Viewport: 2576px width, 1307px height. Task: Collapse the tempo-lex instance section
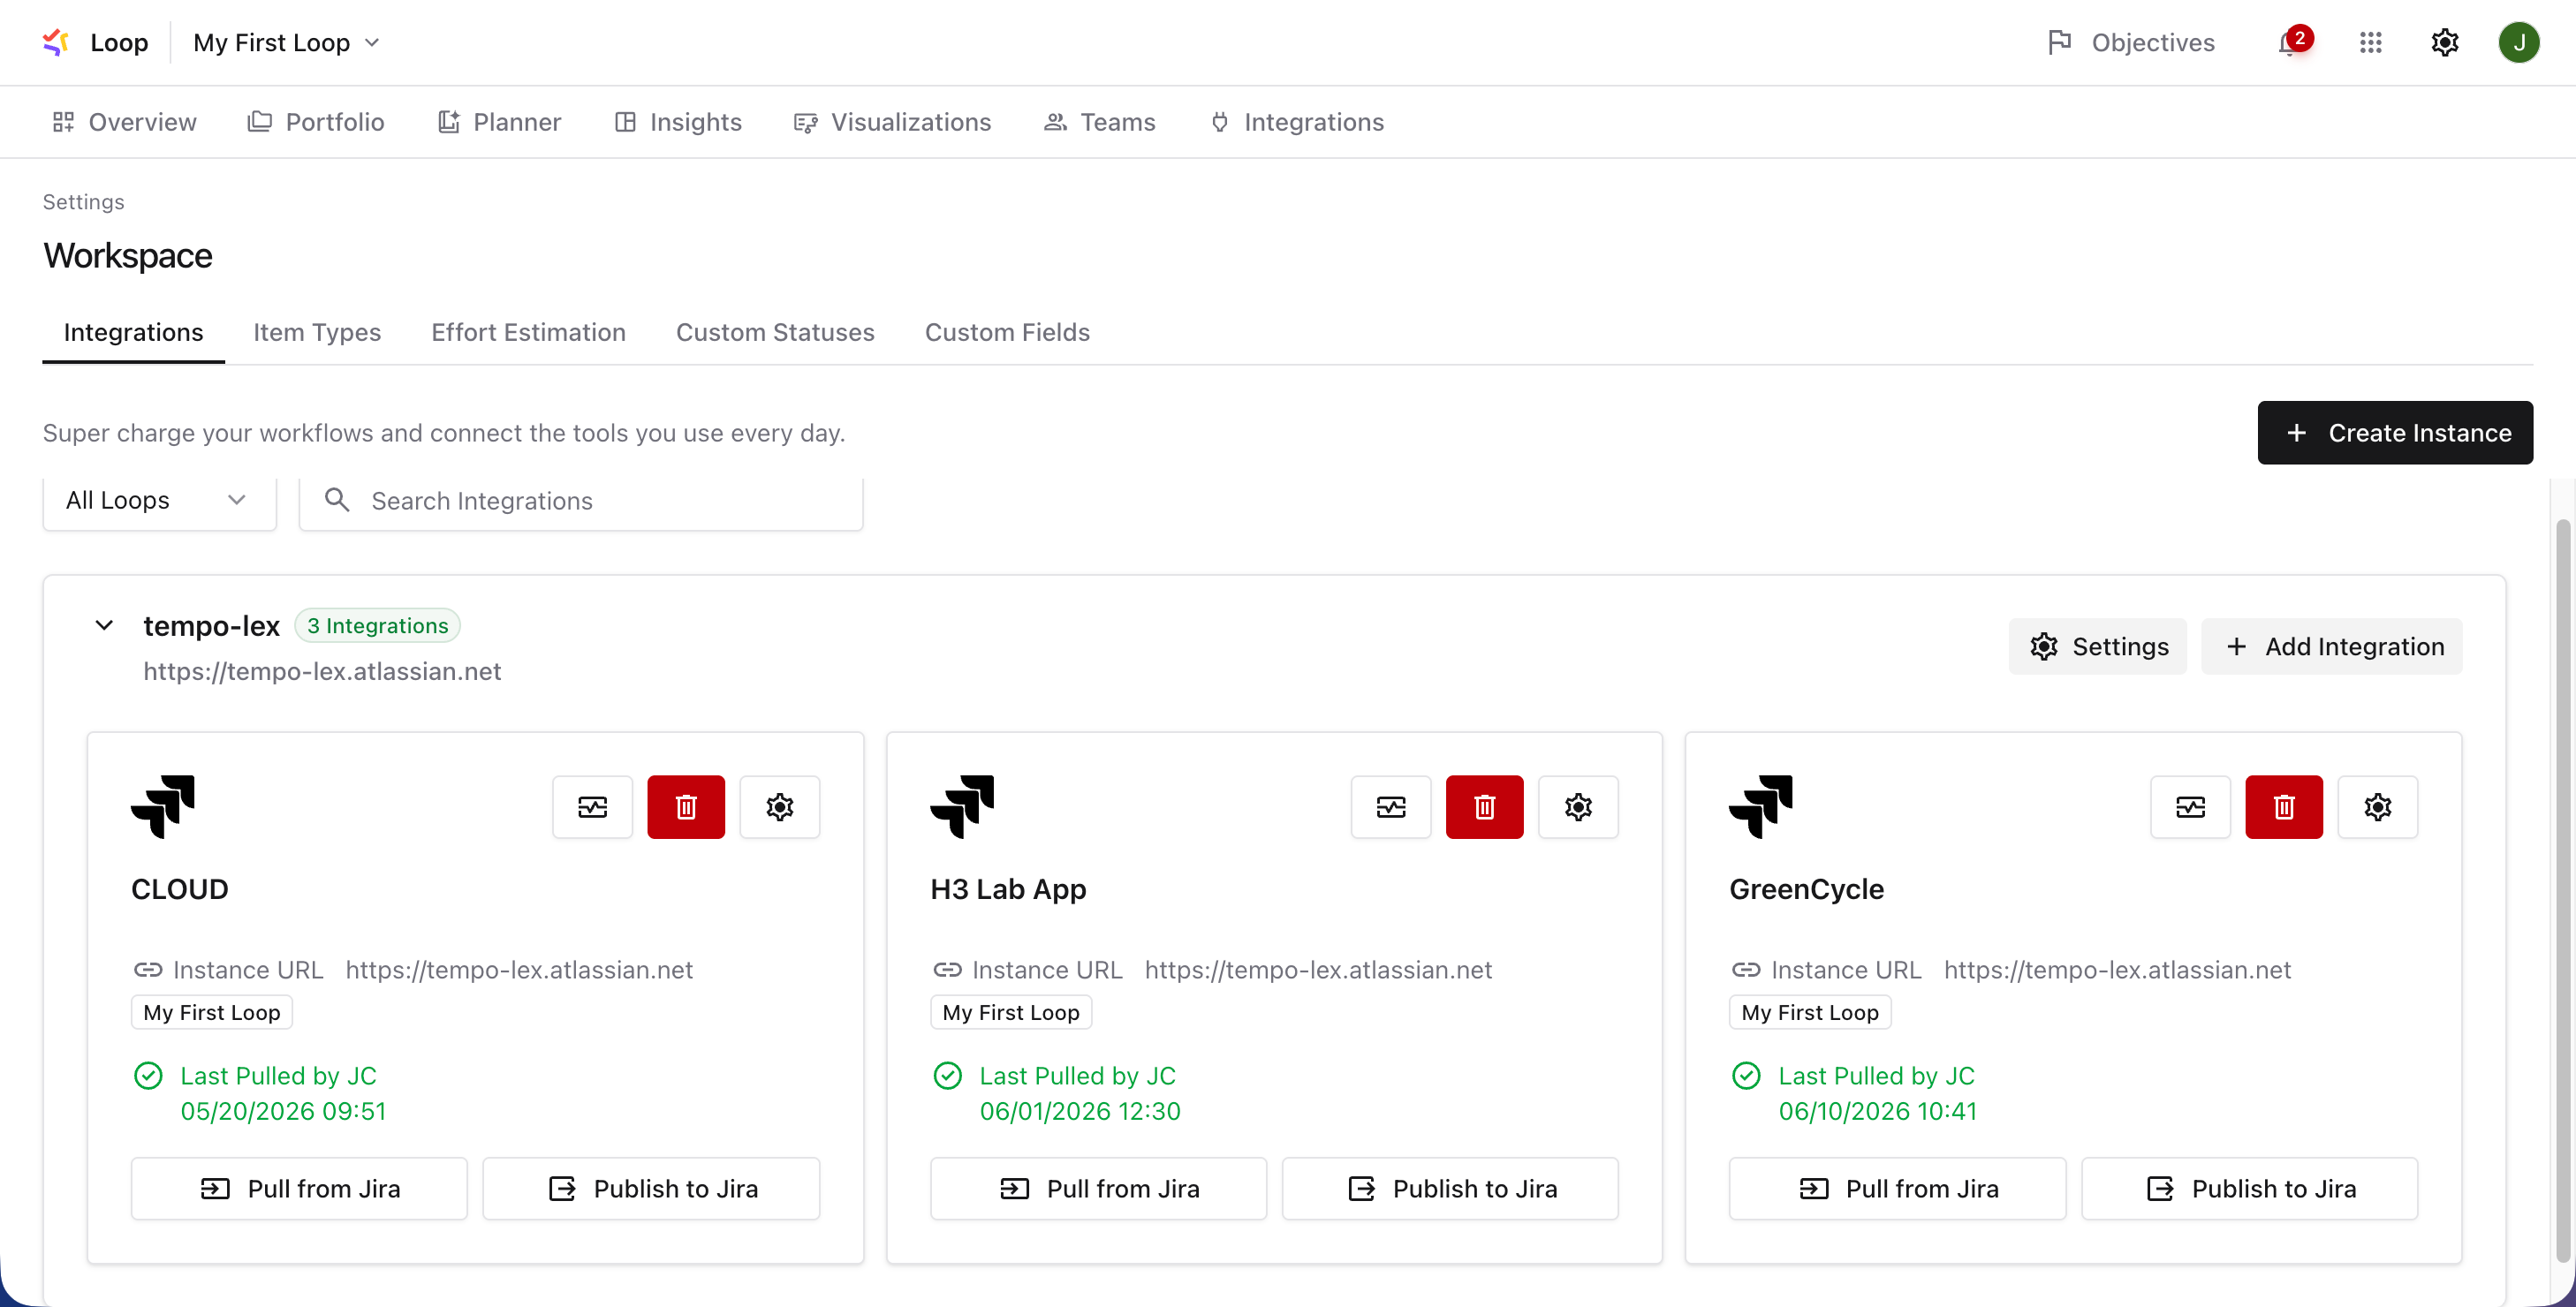click(x=104, y=626)
